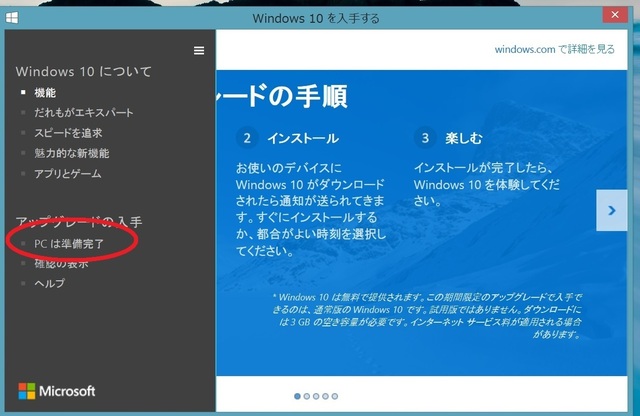The width and height of the screenshot is (640, 416).
Task: Go to second page indicator dot
Action: tap(307, 396)
